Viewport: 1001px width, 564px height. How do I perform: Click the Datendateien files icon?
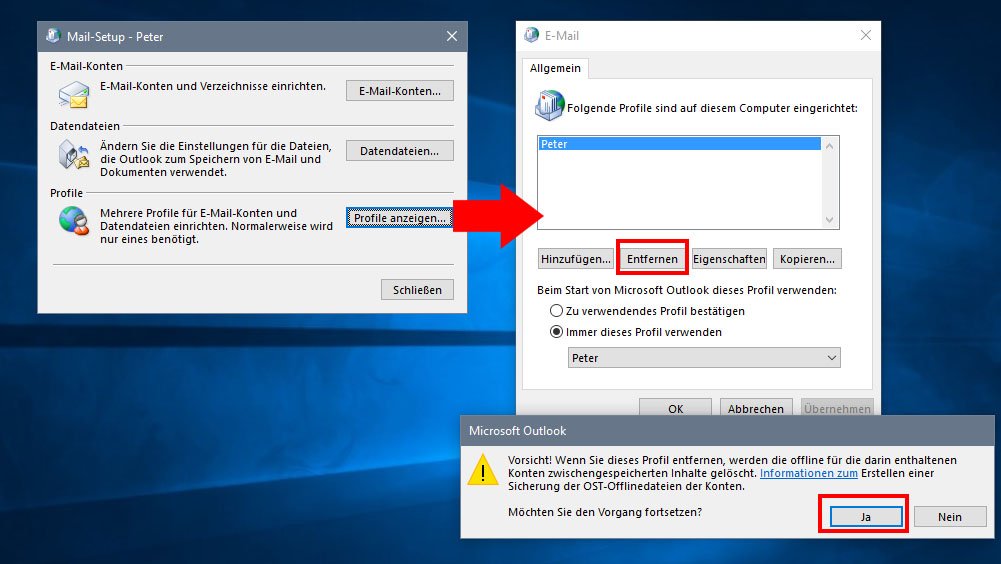(73, 155)
